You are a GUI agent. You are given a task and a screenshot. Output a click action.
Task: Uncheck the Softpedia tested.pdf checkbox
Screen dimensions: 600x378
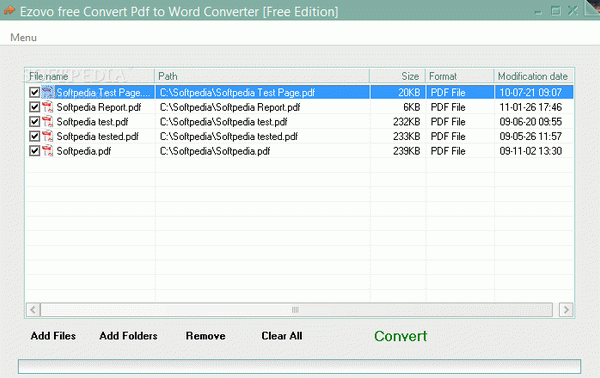coord(34,136)
